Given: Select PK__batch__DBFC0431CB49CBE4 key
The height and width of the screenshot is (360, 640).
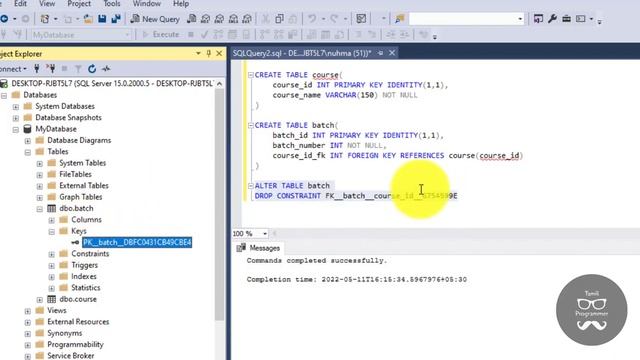Looking at the screenshot, I should tap(137, 242).
